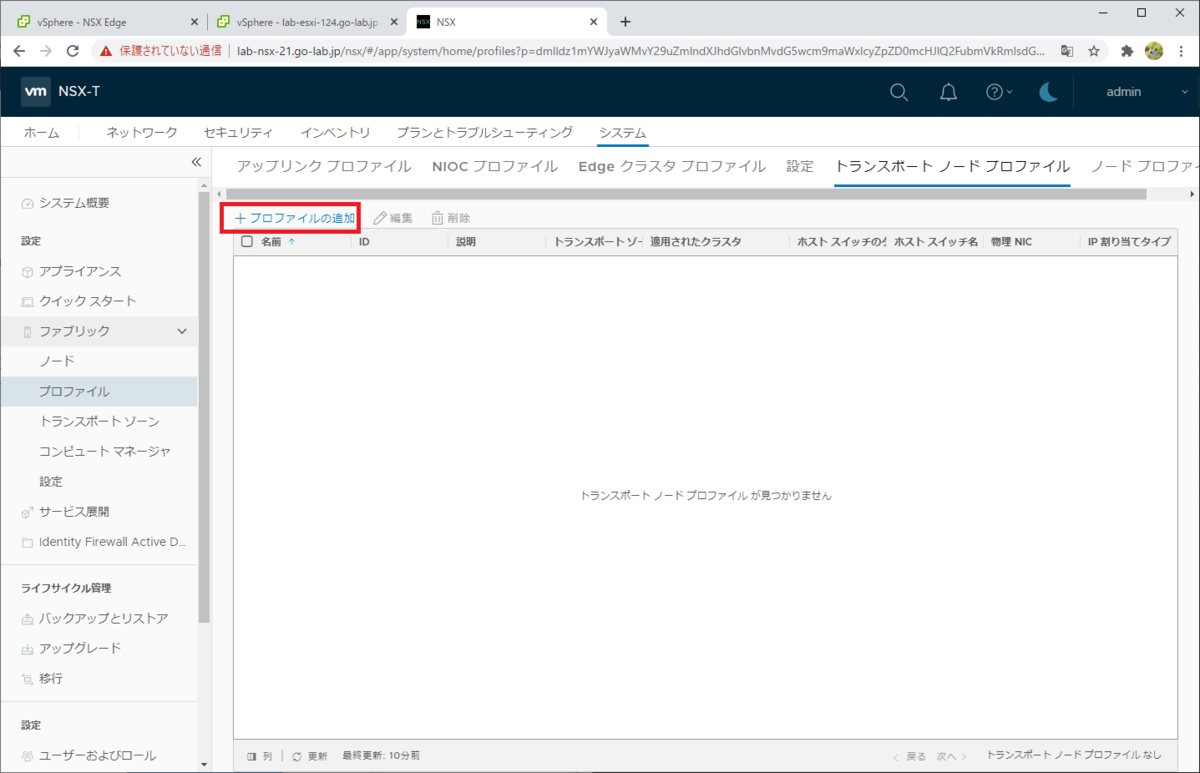The width and height of the screenshot is (1200, 773).
Task: Select コンピュート マネージャ in sidebar
Action: 105,451
